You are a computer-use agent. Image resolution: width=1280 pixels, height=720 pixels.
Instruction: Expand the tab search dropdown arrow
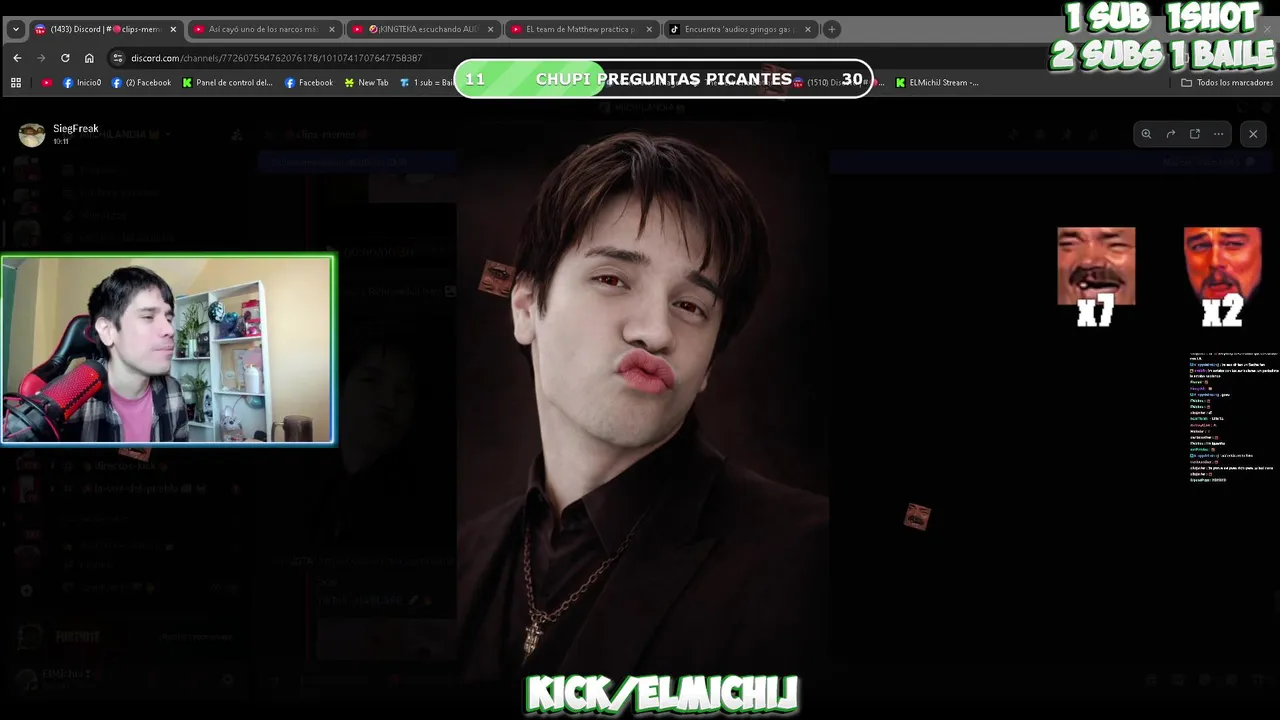(15, 29)
